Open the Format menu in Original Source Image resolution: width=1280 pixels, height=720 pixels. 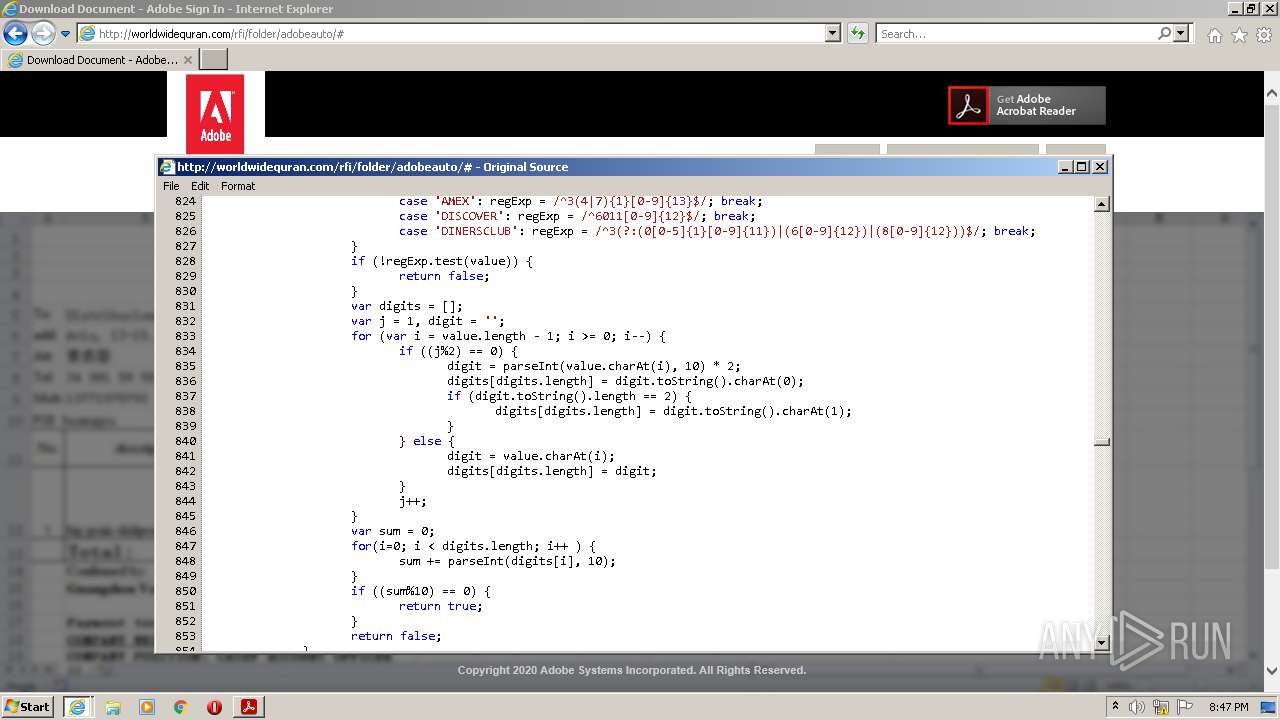tap(238, 186)
